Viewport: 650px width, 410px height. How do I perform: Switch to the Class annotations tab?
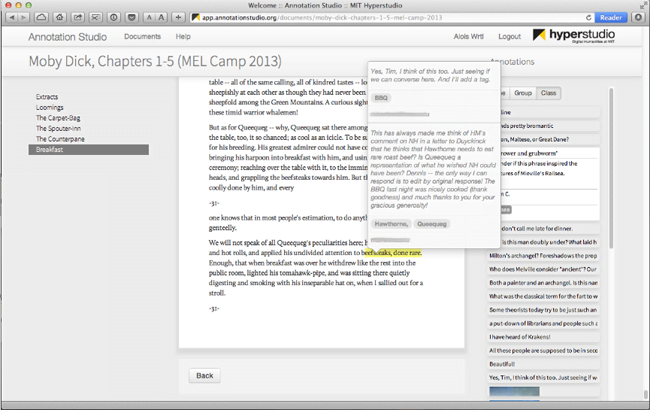tap(548, 93)
